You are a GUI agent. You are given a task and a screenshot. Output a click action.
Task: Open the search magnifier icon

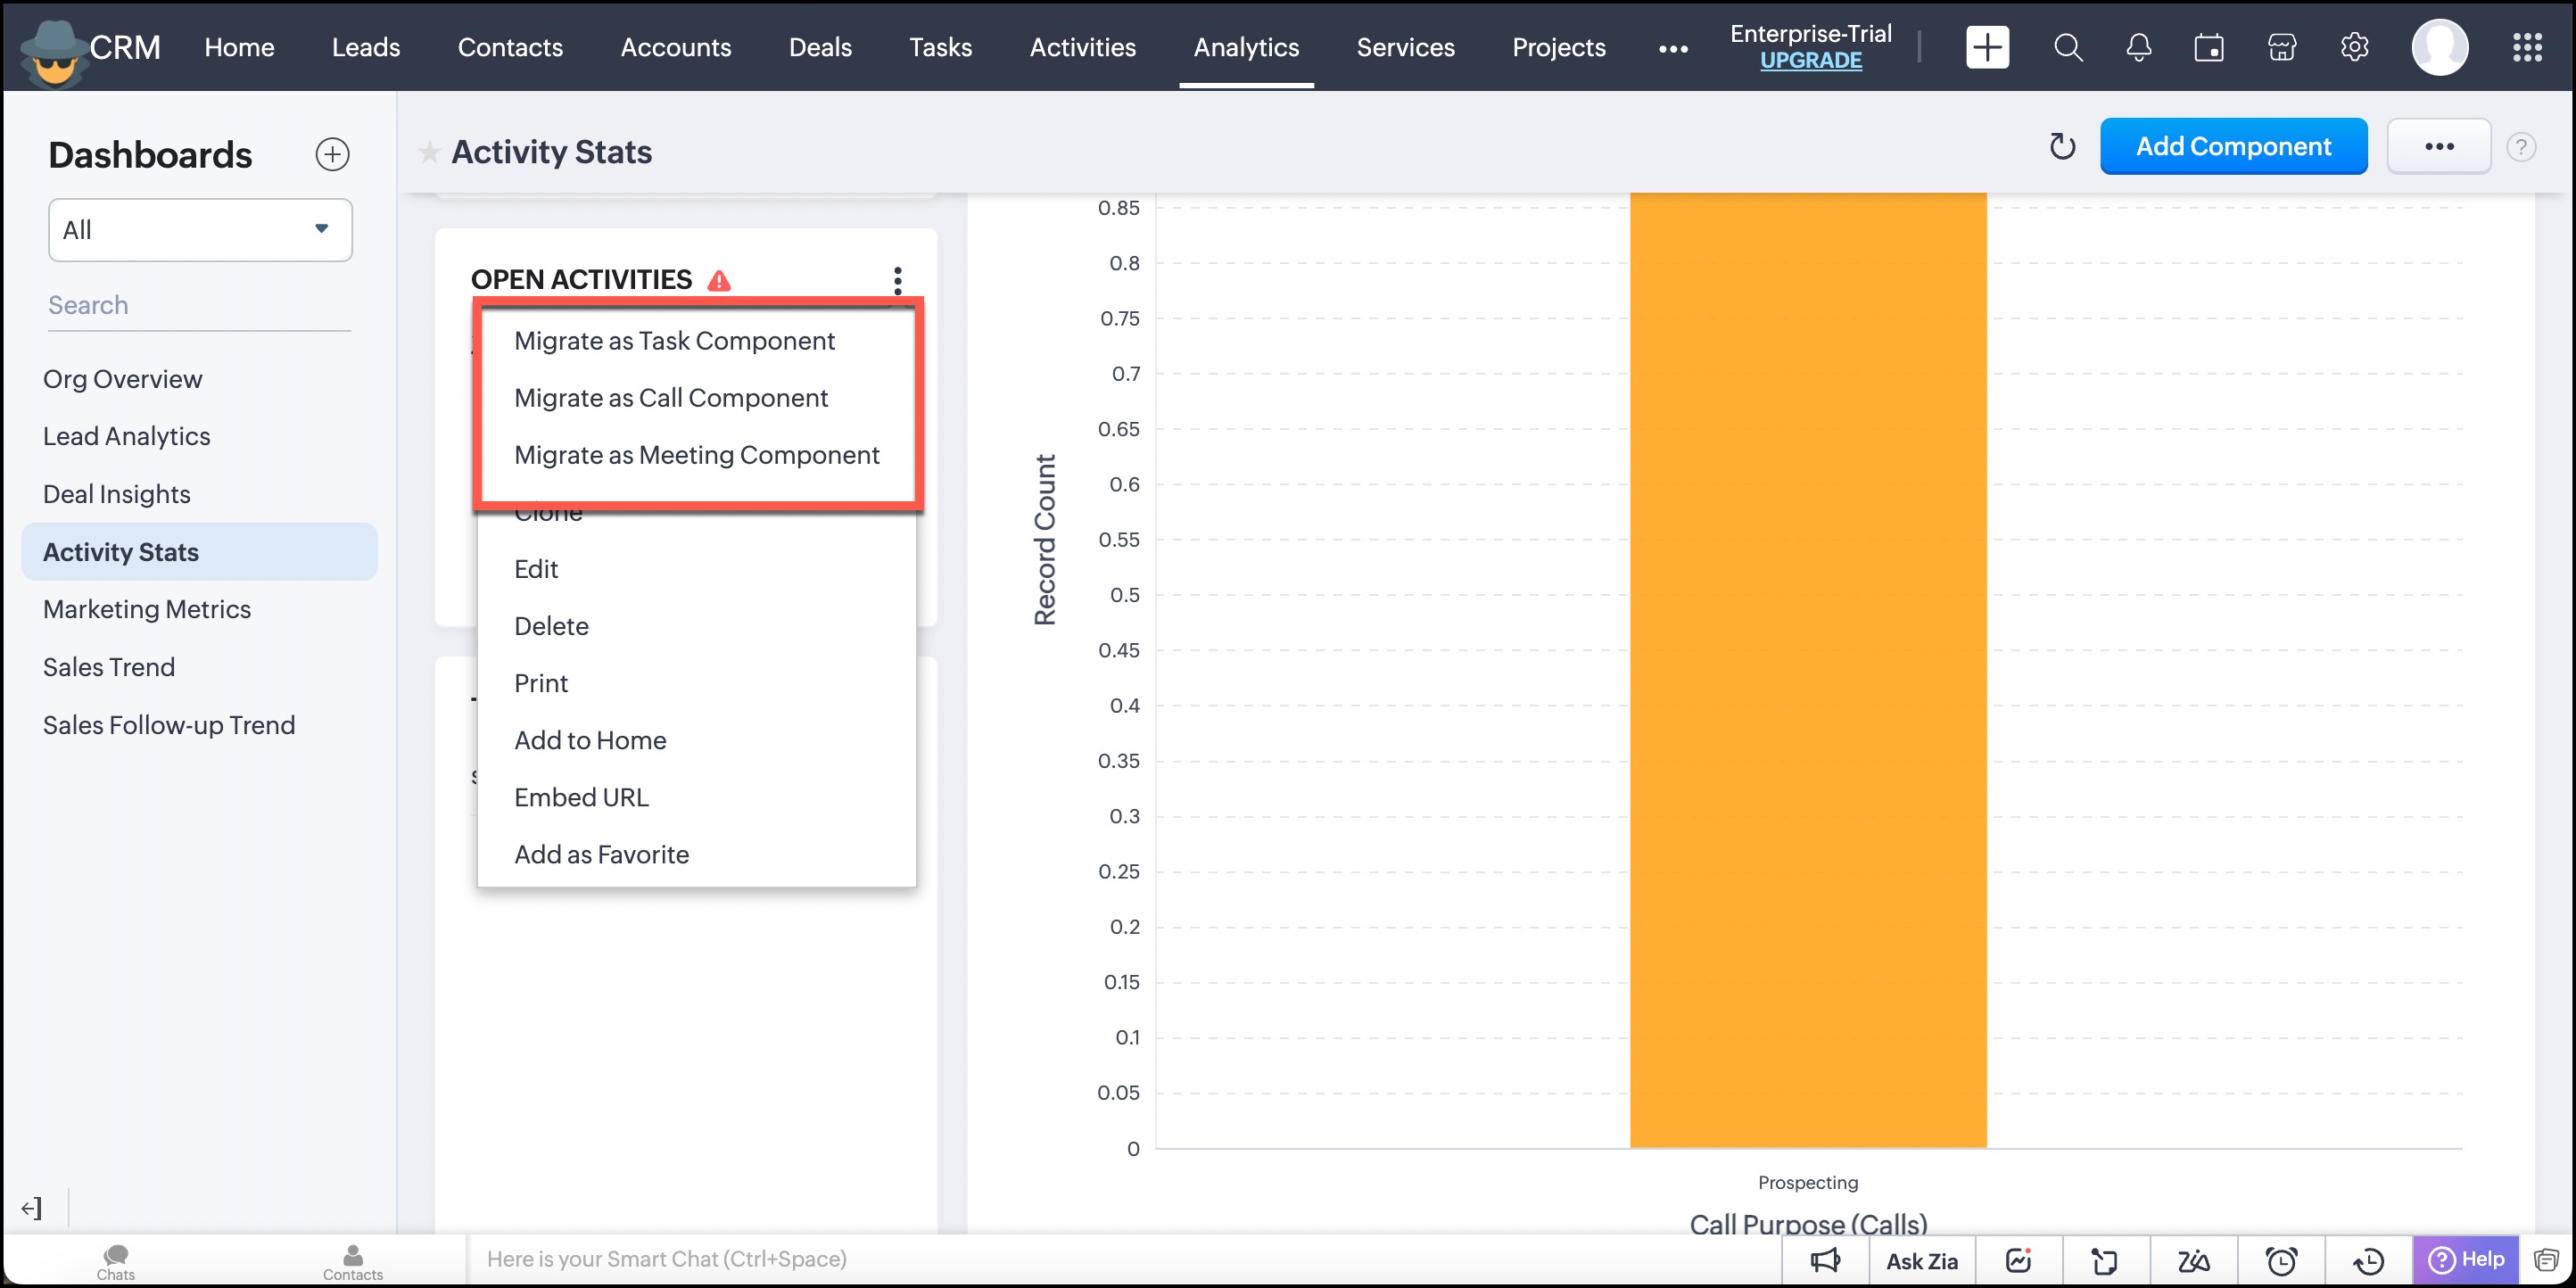click(x=2067, y=47)
